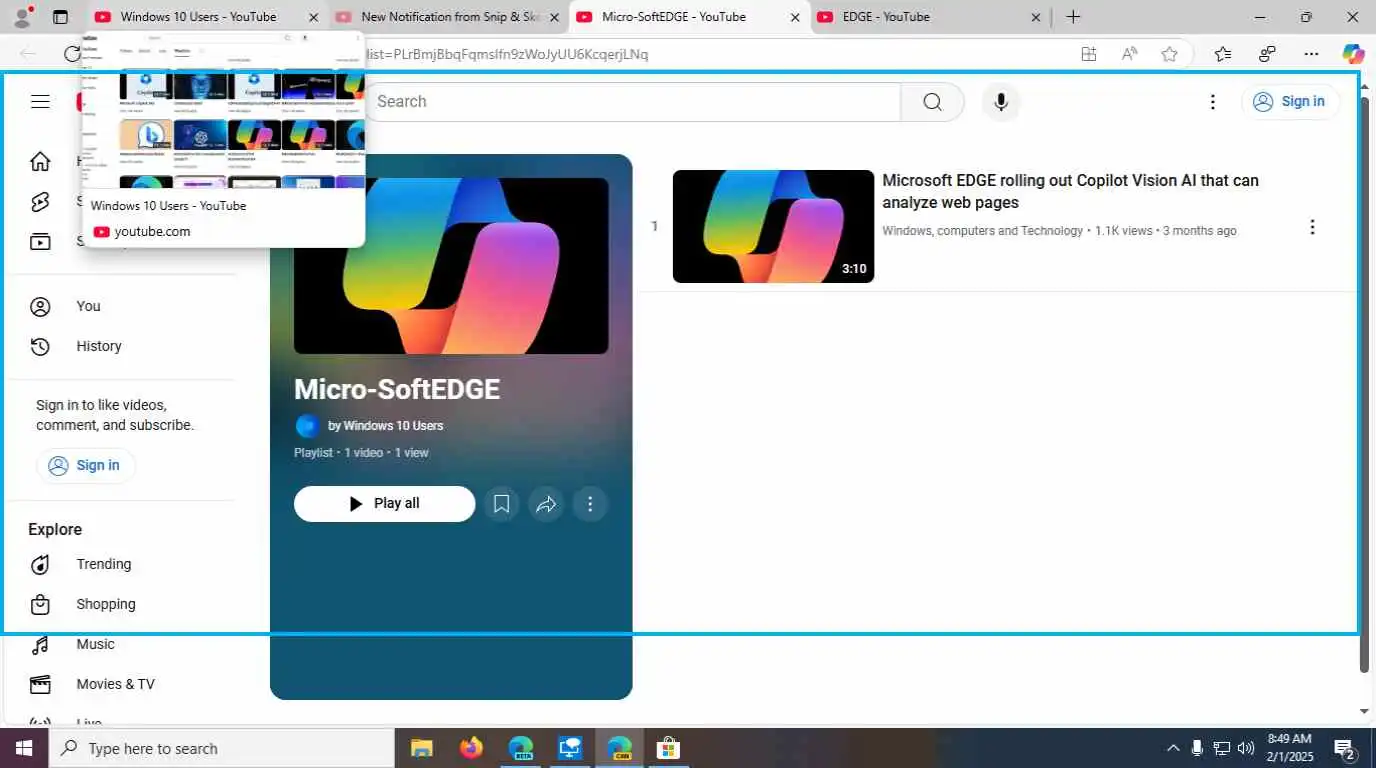Viewport: 1376px width, 768px height.
Task: Open History in the sidebar
Action: (120, 346)
